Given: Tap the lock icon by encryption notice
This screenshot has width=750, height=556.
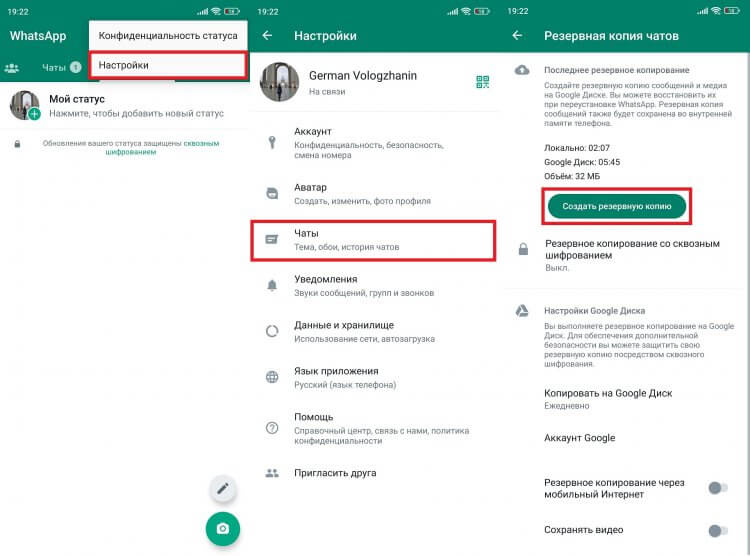Looking at the screenshot, I should point(17,144).
